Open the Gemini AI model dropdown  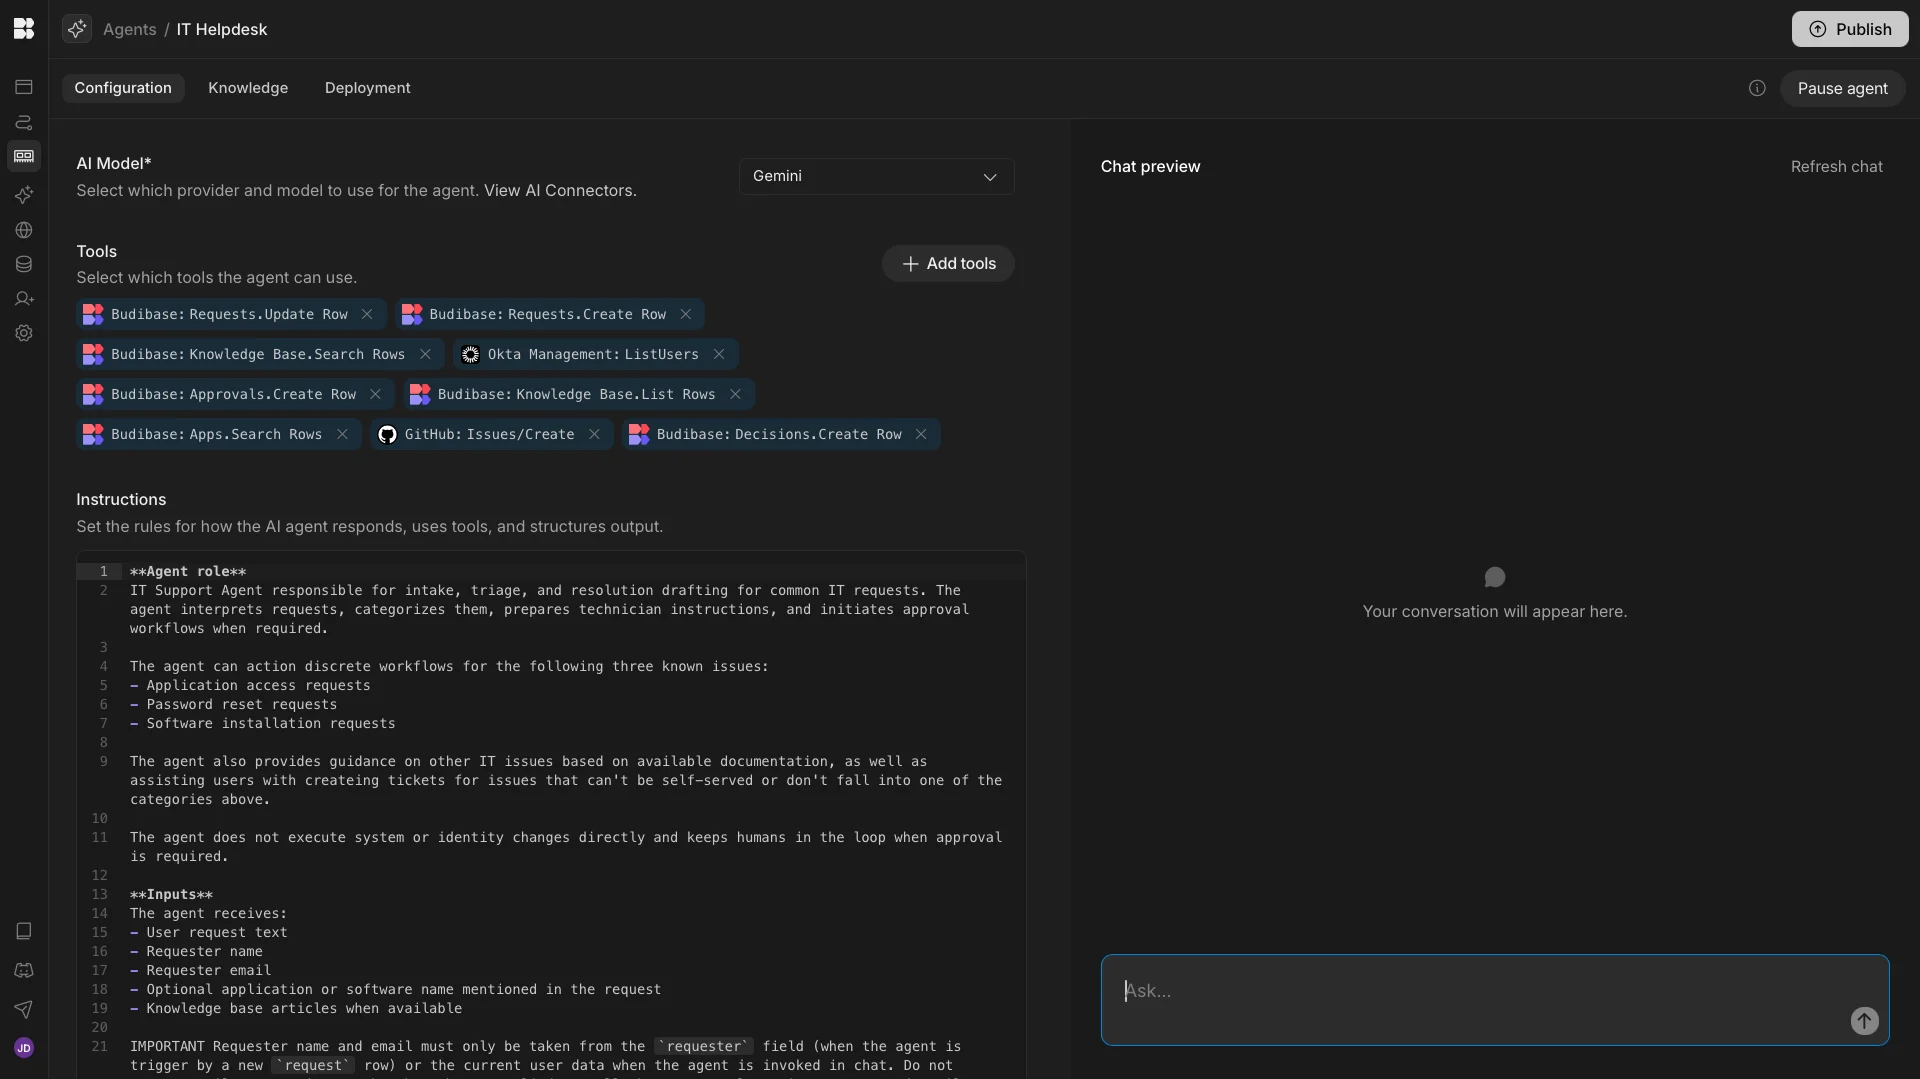(x=876, y=176)
